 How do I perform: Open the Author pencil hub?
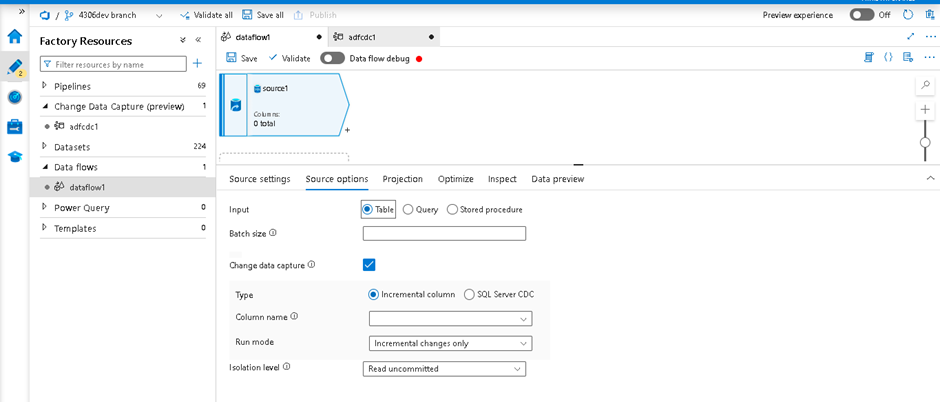tap(14, 67)
